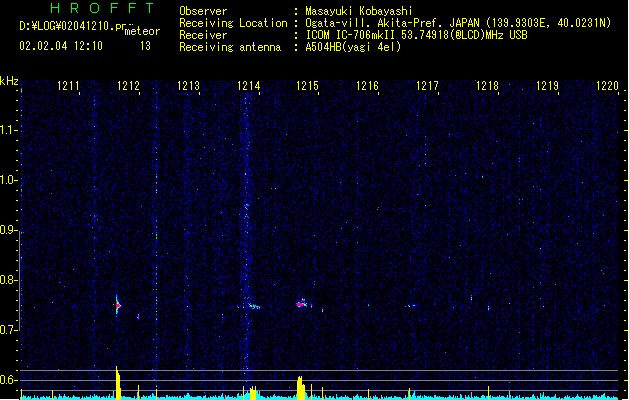Click the date stamp 02.02.04 12:10
The width and height of the screenshot is (629, 400).
coord(61,46)
